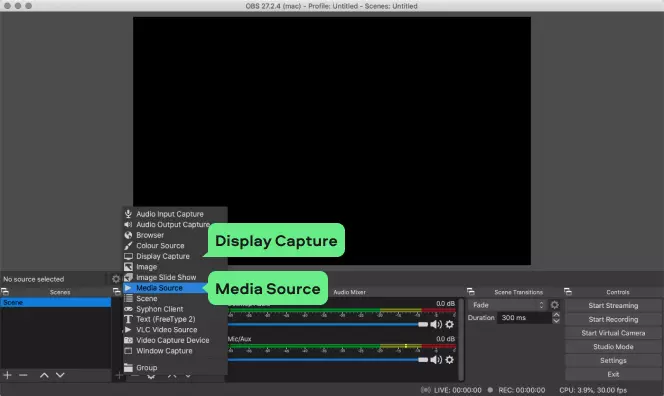Click Start Recording button
This screenshot has height=396, width=664.
click(613, 319)
